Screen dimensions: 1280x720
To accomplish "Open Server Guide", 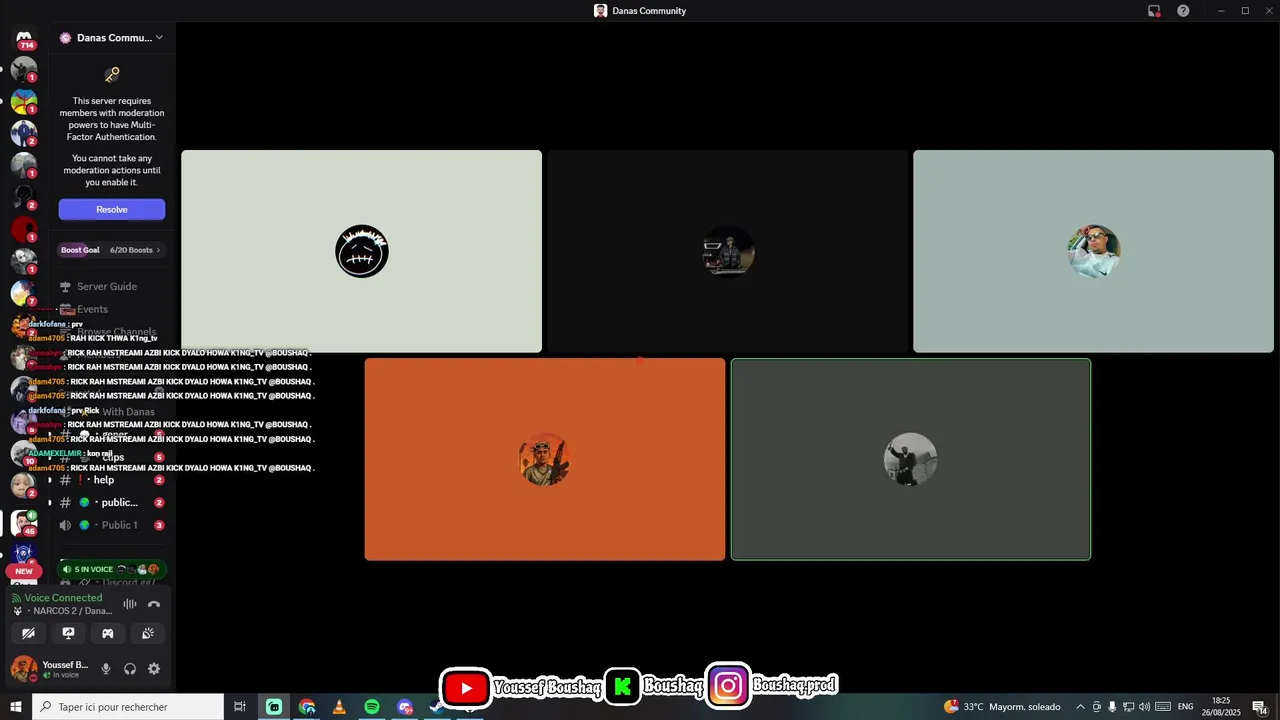I will tap(106, 286).
